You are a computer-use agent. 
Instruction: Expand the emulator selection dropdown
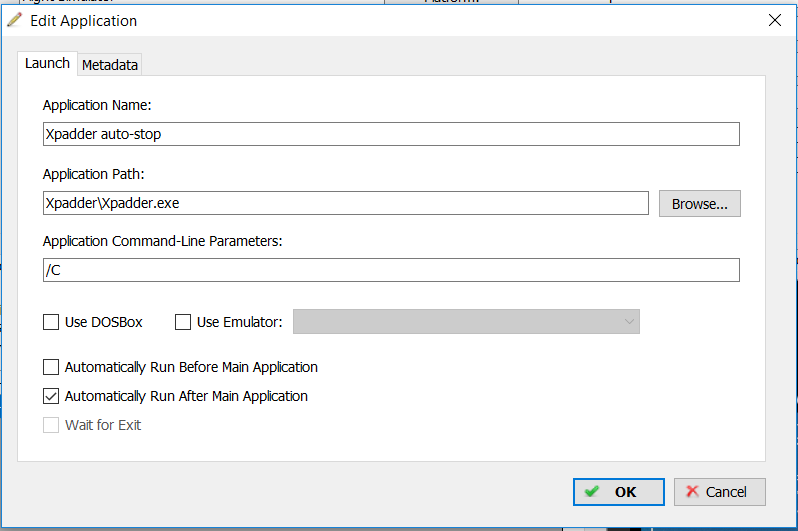[x=466, y=322]
